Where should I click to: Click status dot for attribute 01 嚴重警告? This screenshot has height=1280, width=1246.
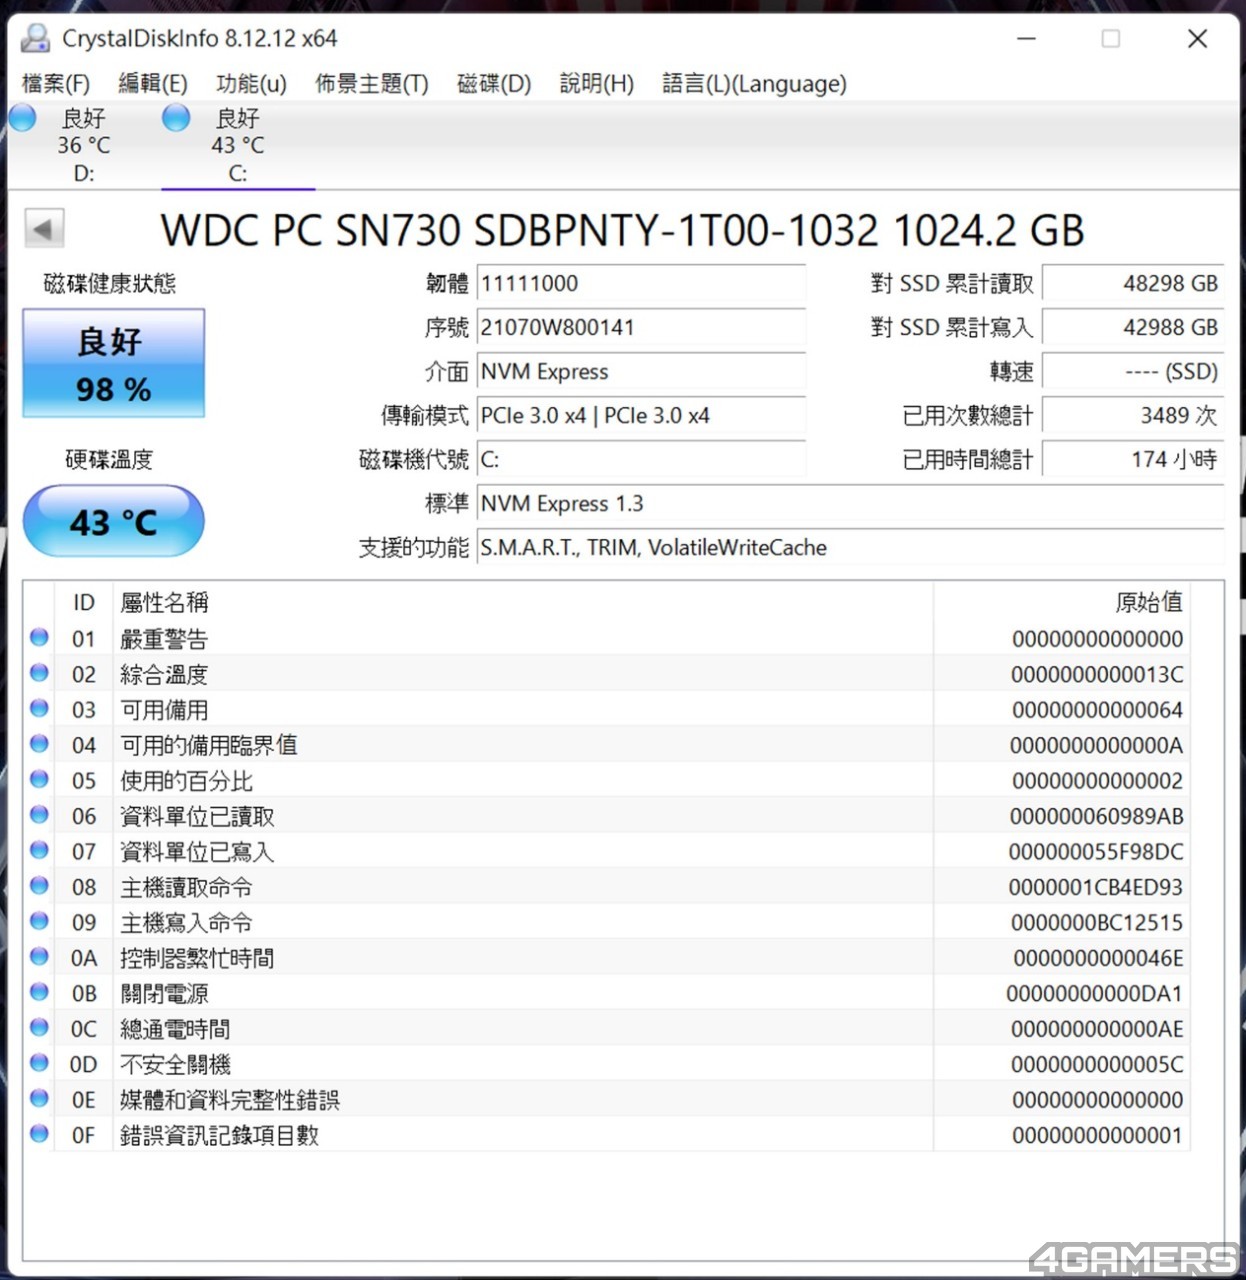[x=39, y=637]
